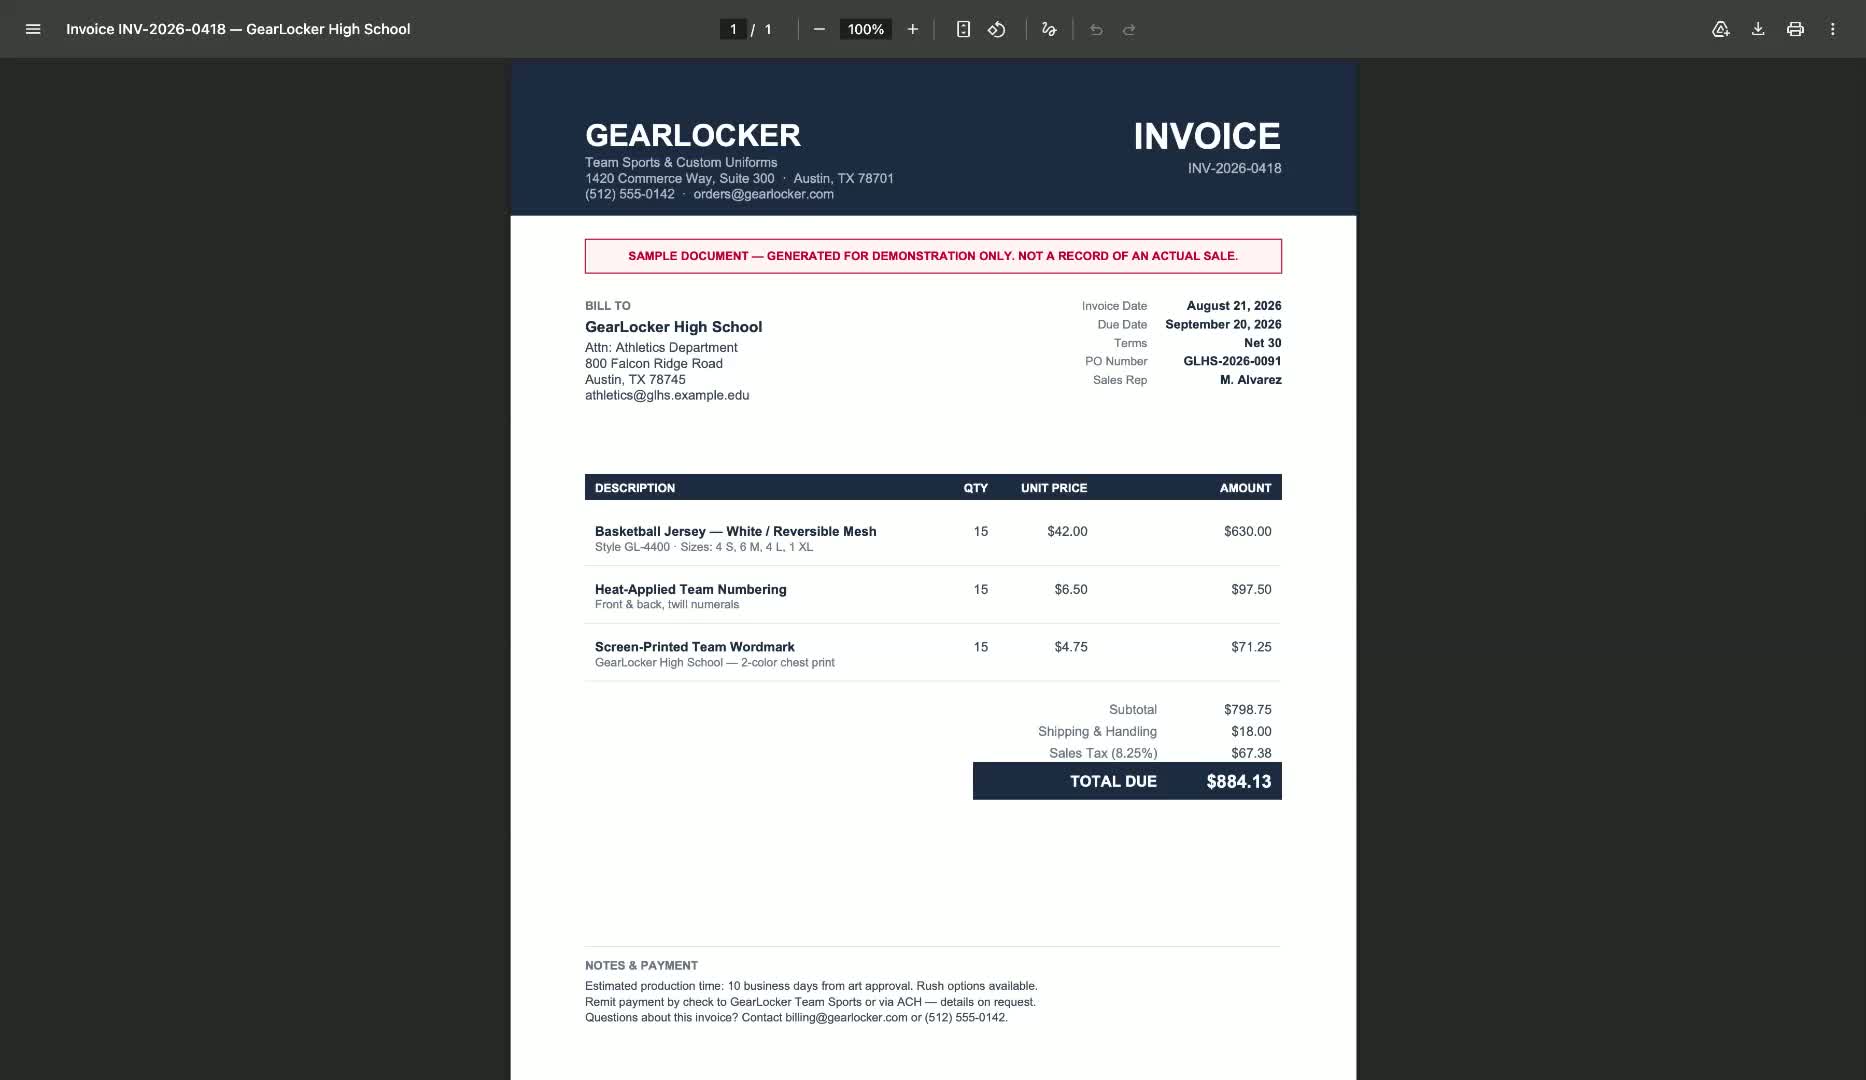Click the $4.75 unit price

click(x=1071, y=647)
